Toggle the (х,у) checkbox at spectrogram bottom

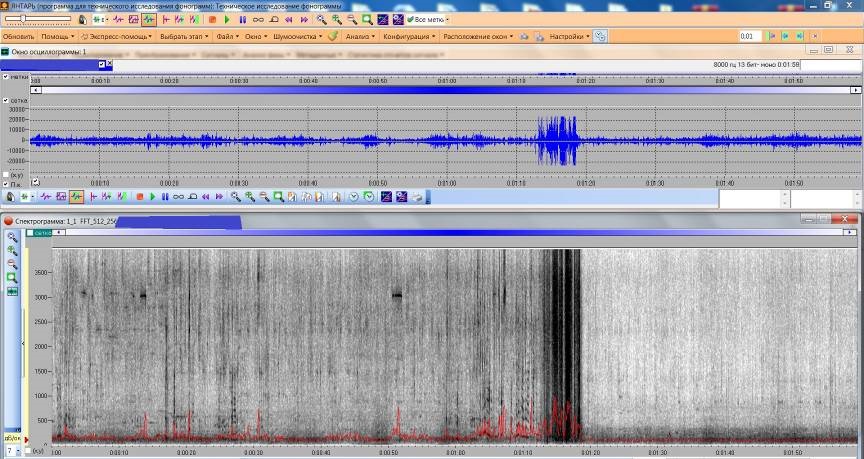[x=28, y=451]
